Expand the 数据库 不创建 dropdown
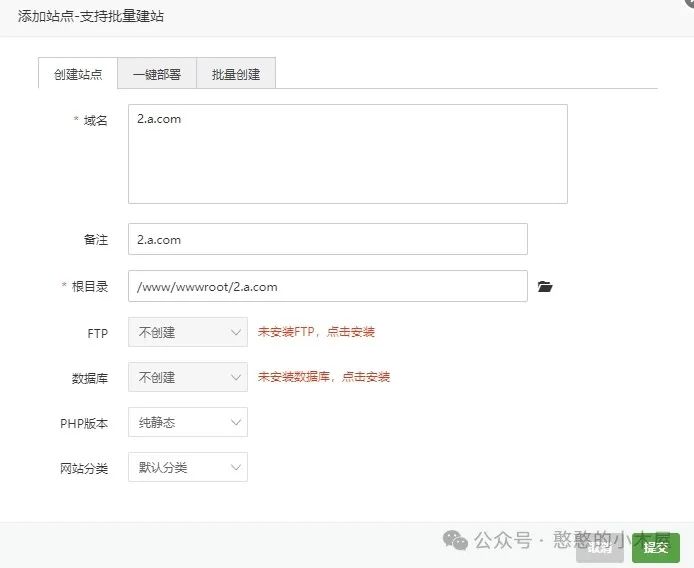The width and height of the screenshot is (694, 568). click(x=187, y=377)
